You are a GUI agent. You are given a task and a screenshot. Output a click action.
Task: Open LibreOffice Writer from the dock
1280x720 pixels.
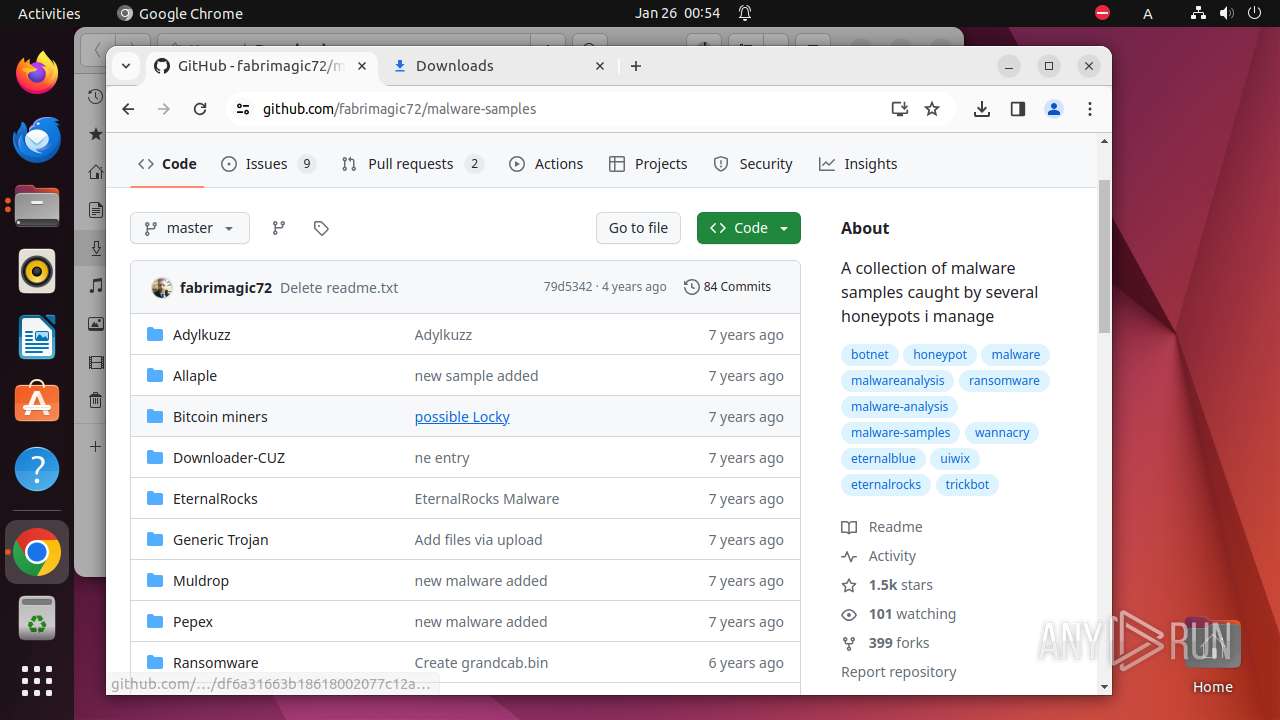click(37, 337)
